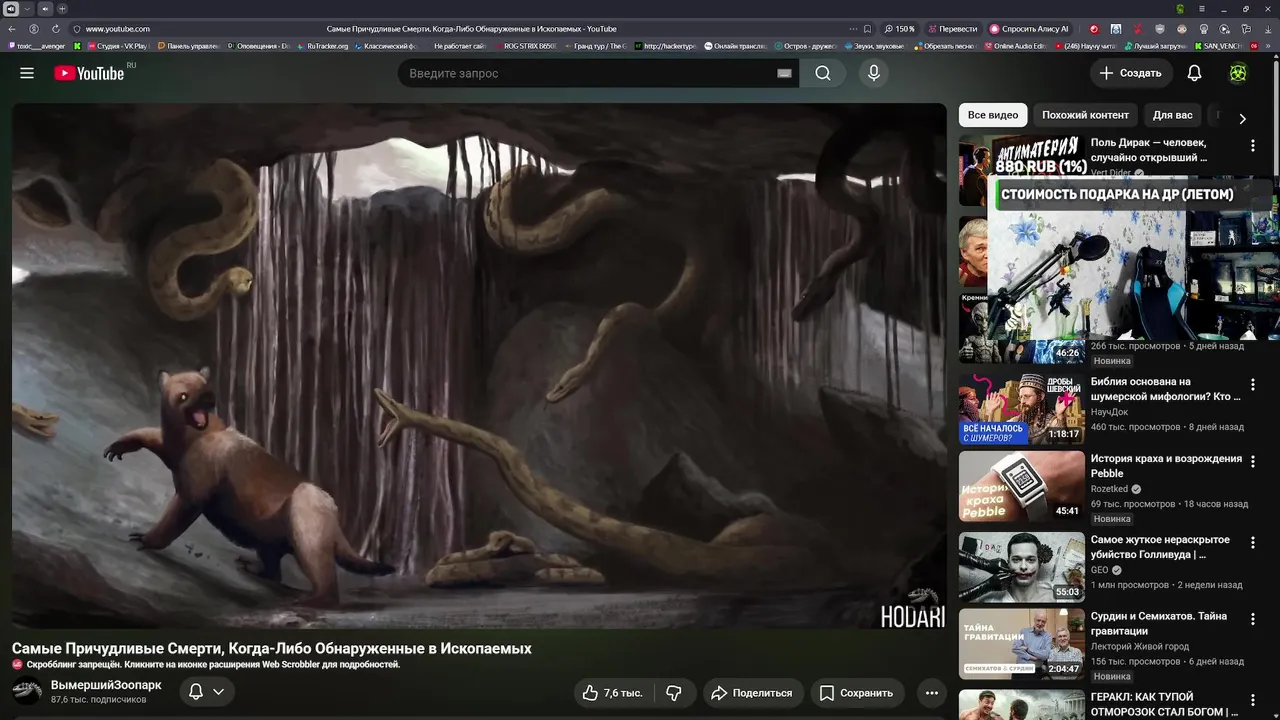Like the video (7,6 тыс.)
This screenshot has width=1280, height=720.
(613, 693)
